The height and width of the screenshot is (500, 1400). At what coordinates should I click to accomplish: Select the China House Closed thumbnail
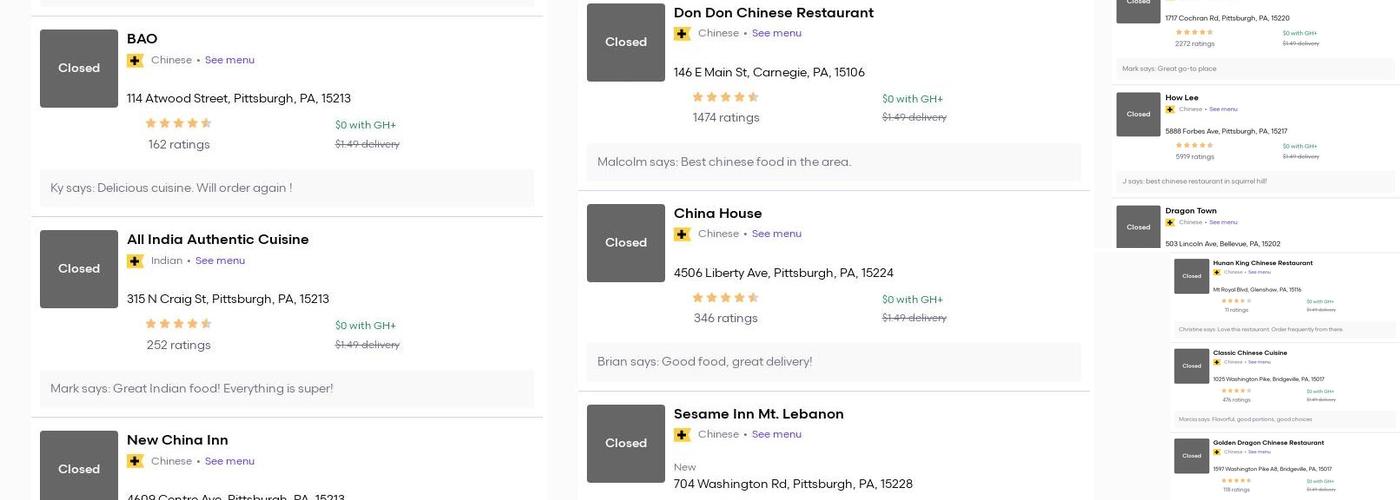point(626,243)
